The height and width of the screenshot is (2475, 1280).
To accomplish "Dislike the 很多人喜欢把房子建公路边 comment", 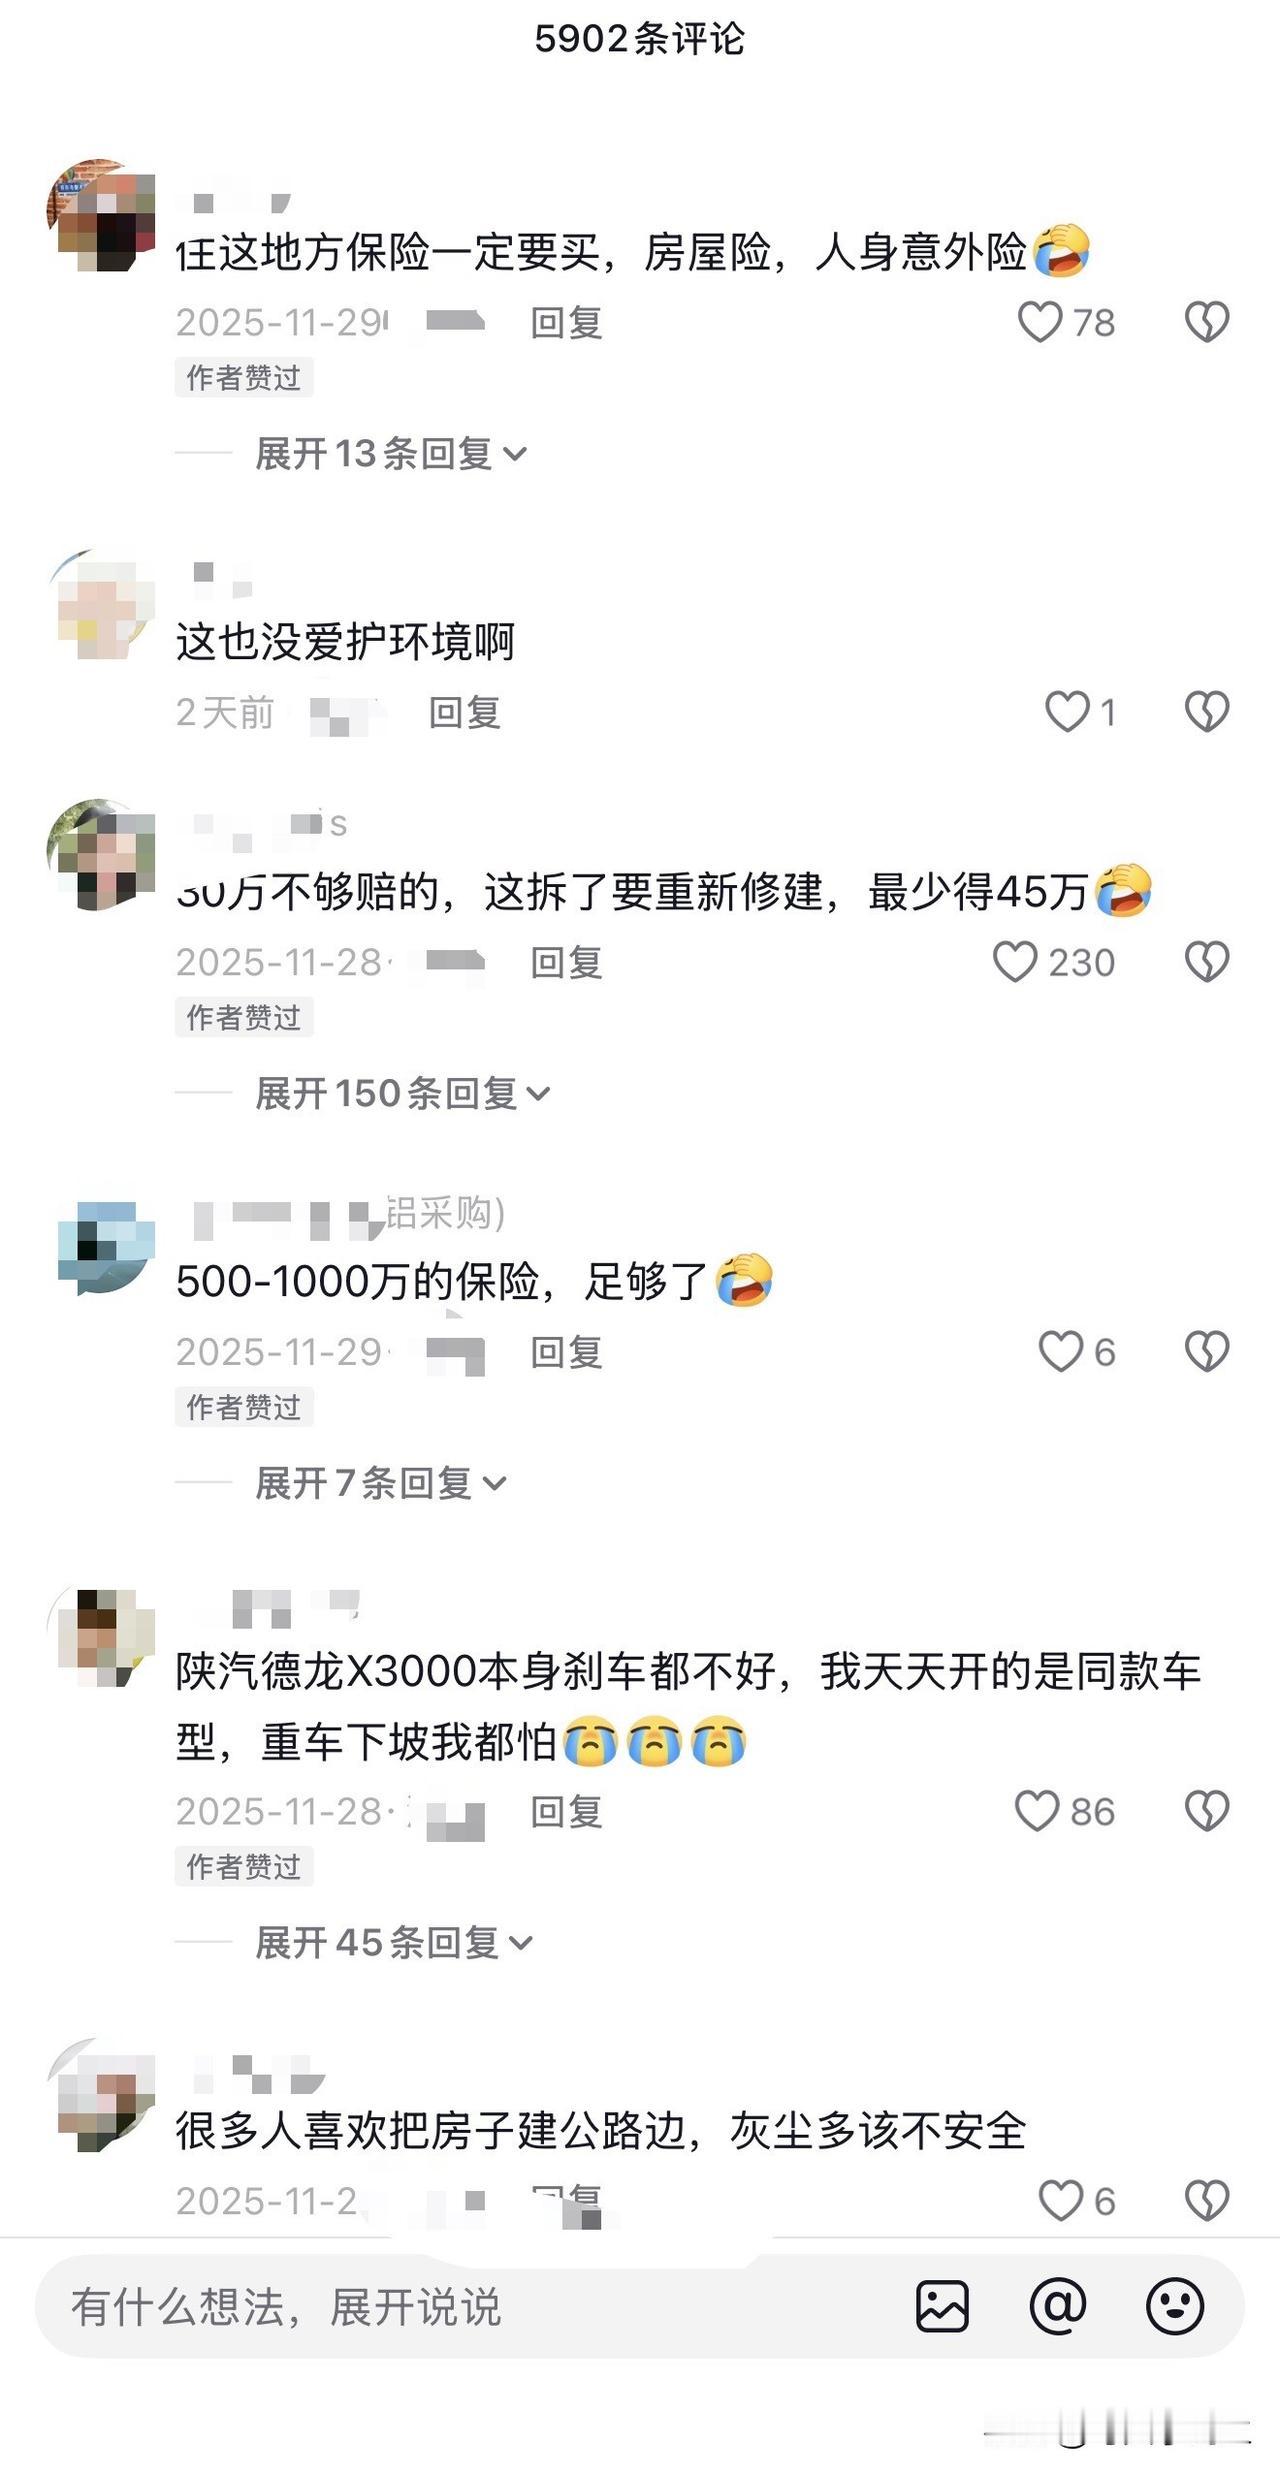I will 1207,2200.
